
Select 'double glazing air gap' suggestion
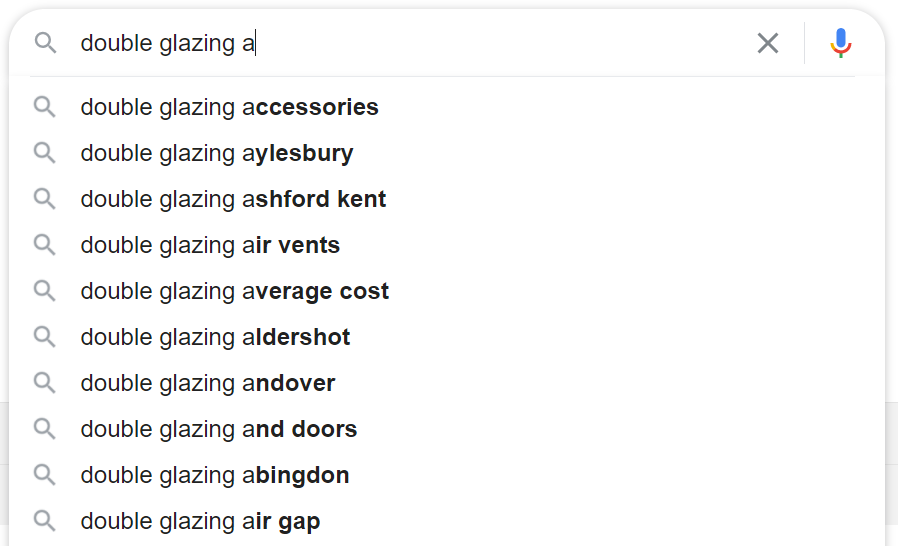pos(447,521)
